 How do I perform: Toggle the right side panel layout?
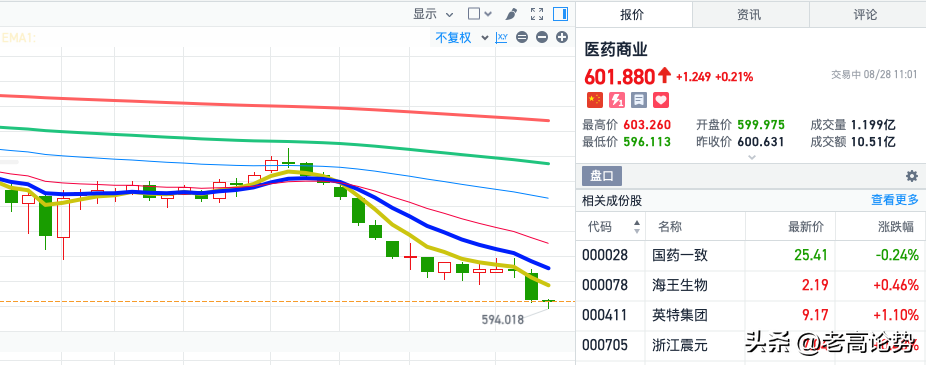click(x=560, y=14)
